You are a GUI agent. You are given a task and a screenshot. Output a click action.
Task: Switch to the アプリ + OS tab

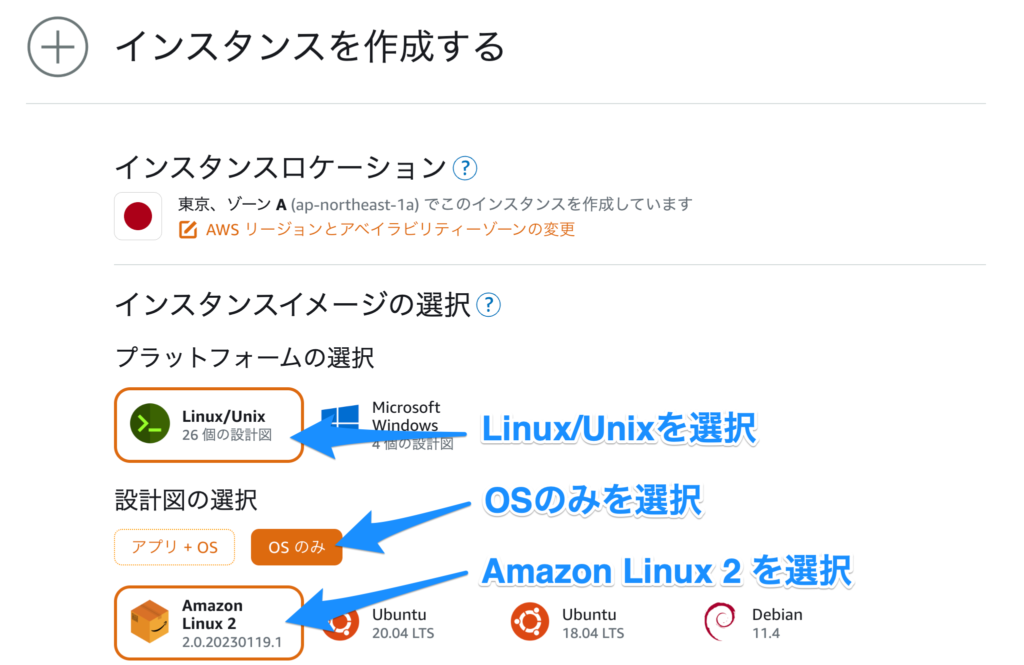[174, 547]
